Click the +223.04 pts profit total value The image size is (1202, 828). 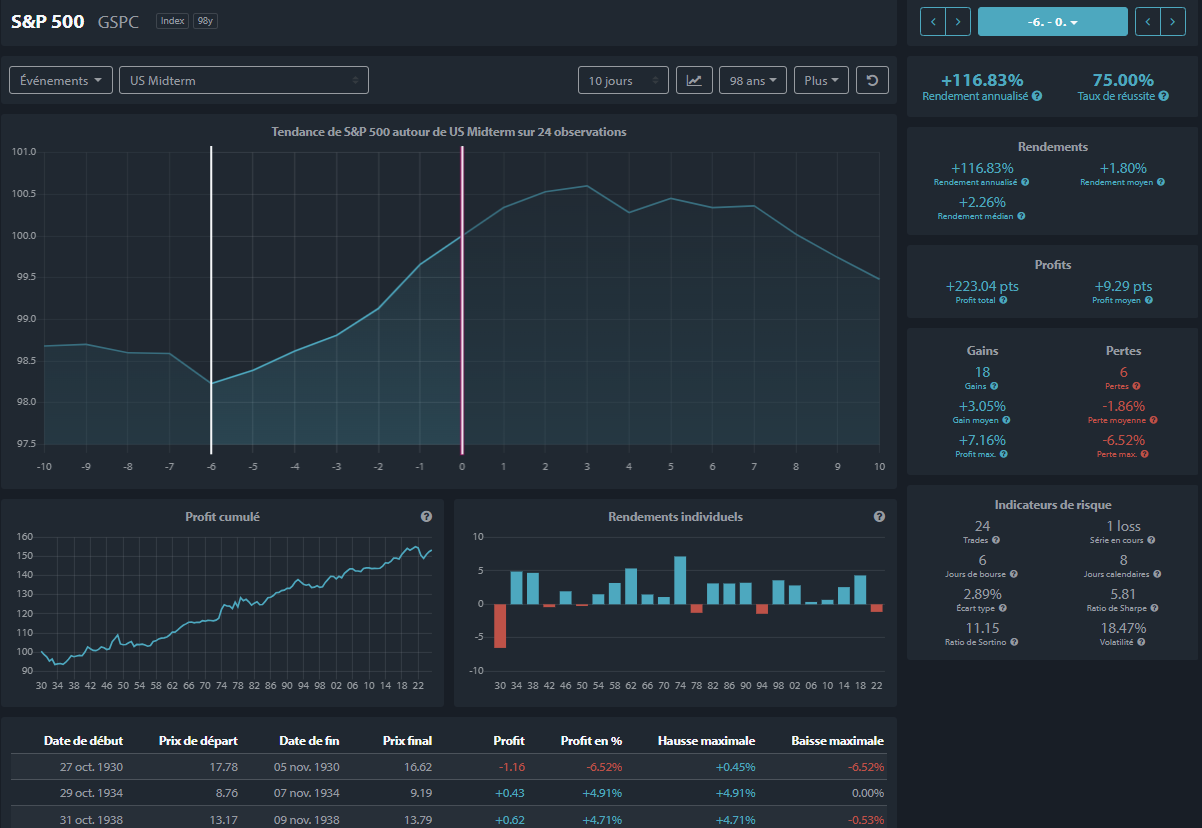982,286
